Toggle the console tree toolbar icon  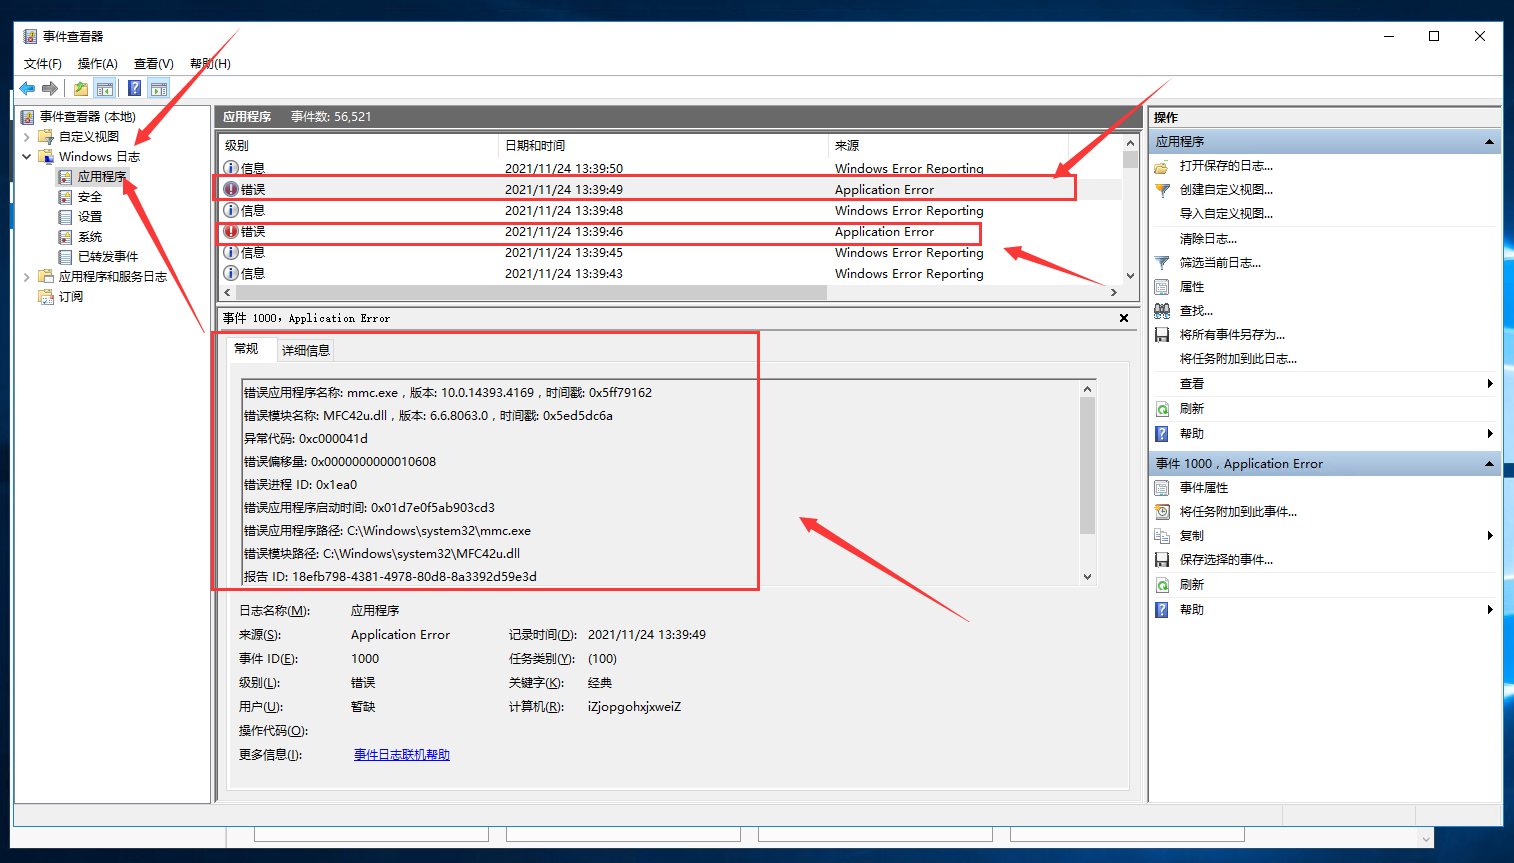(105, 88)
